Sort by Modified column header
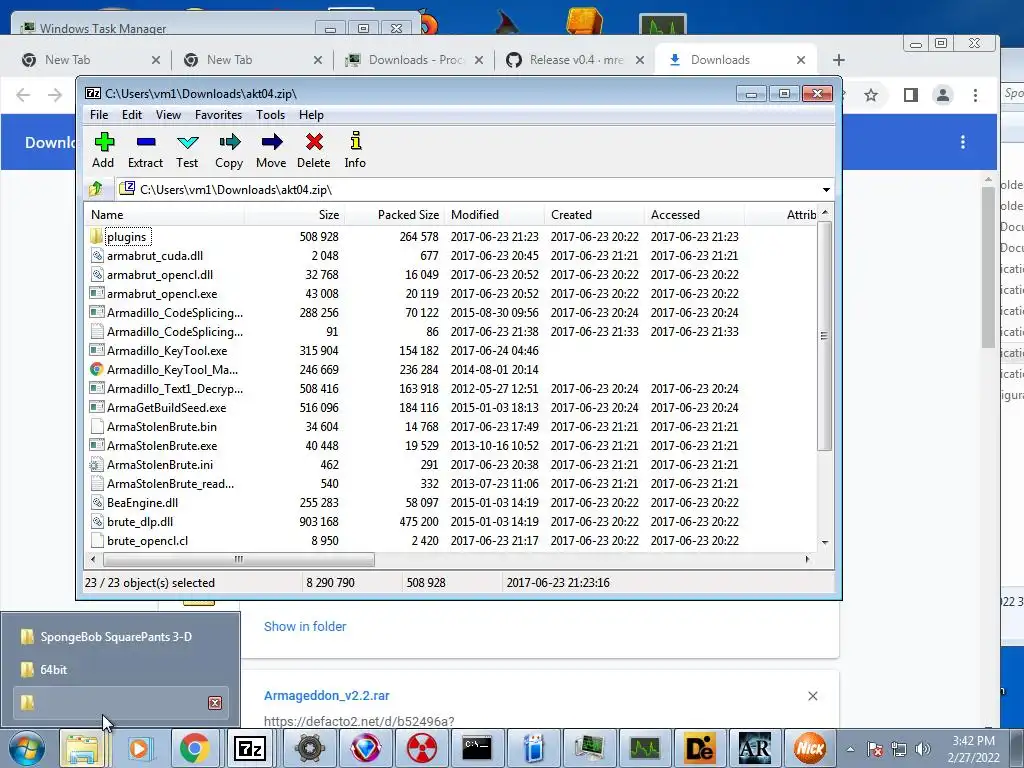Image resolution: width=1024 pixels, height=768 pixels. point(495,215)
